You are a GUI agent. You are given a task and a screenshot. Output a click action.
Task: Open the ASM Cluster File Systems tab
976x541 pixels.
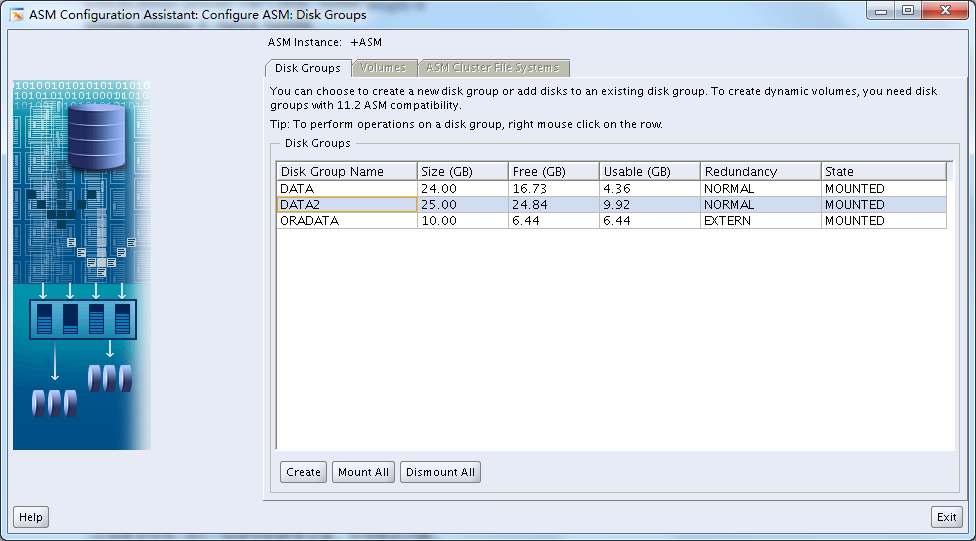coord(493,67)
